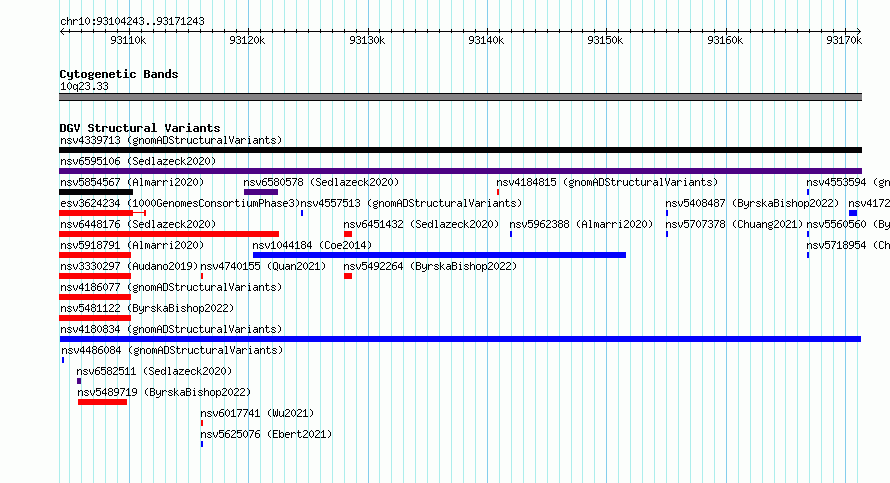The width and height of the screenshot is (890, 483).
Task: Open nsv5854567 (Almarri2020) label
Action: click(x=132, y=182)
